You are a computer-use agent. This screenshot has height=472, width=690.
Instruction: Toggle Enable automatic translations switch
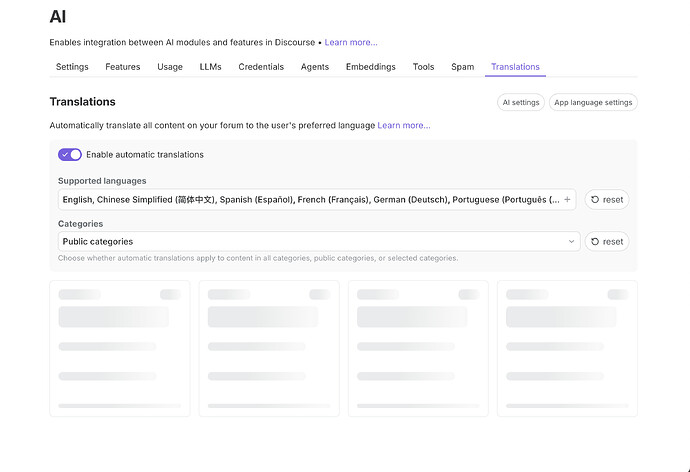(70, 154)
